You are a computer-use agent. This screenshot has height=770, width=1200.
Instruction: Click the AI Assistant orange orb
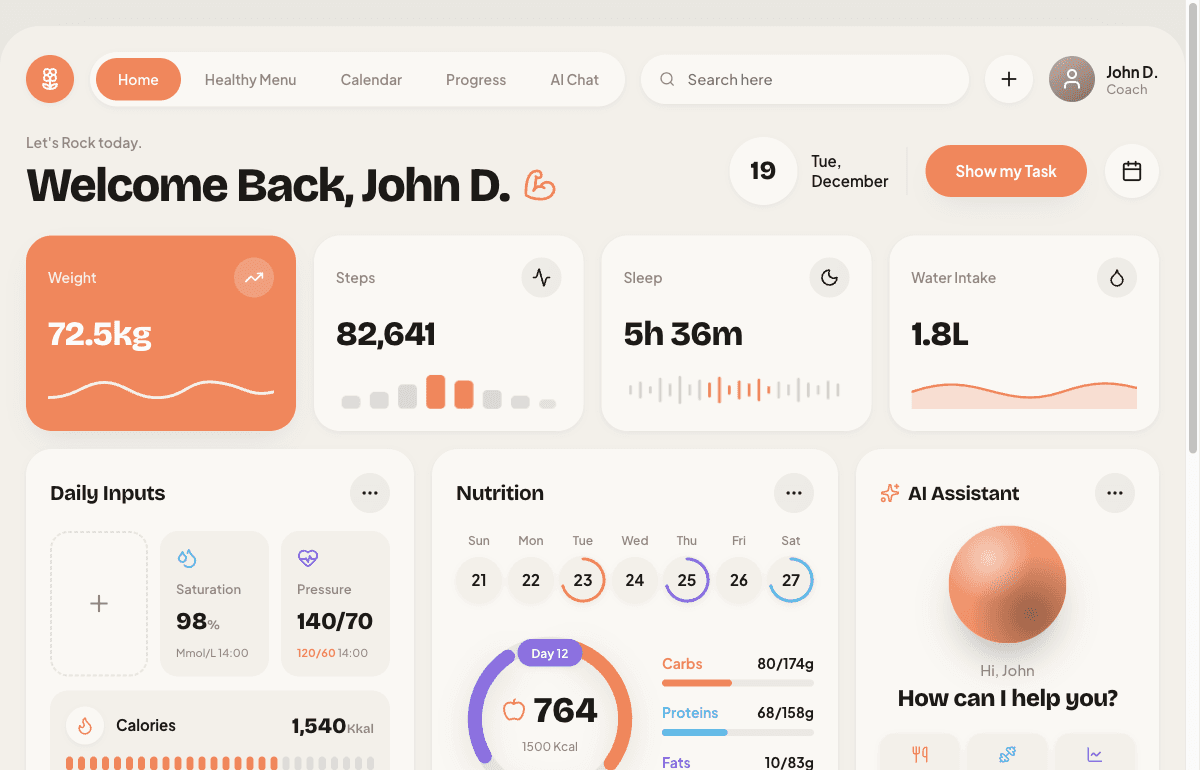coord(1007,585)
